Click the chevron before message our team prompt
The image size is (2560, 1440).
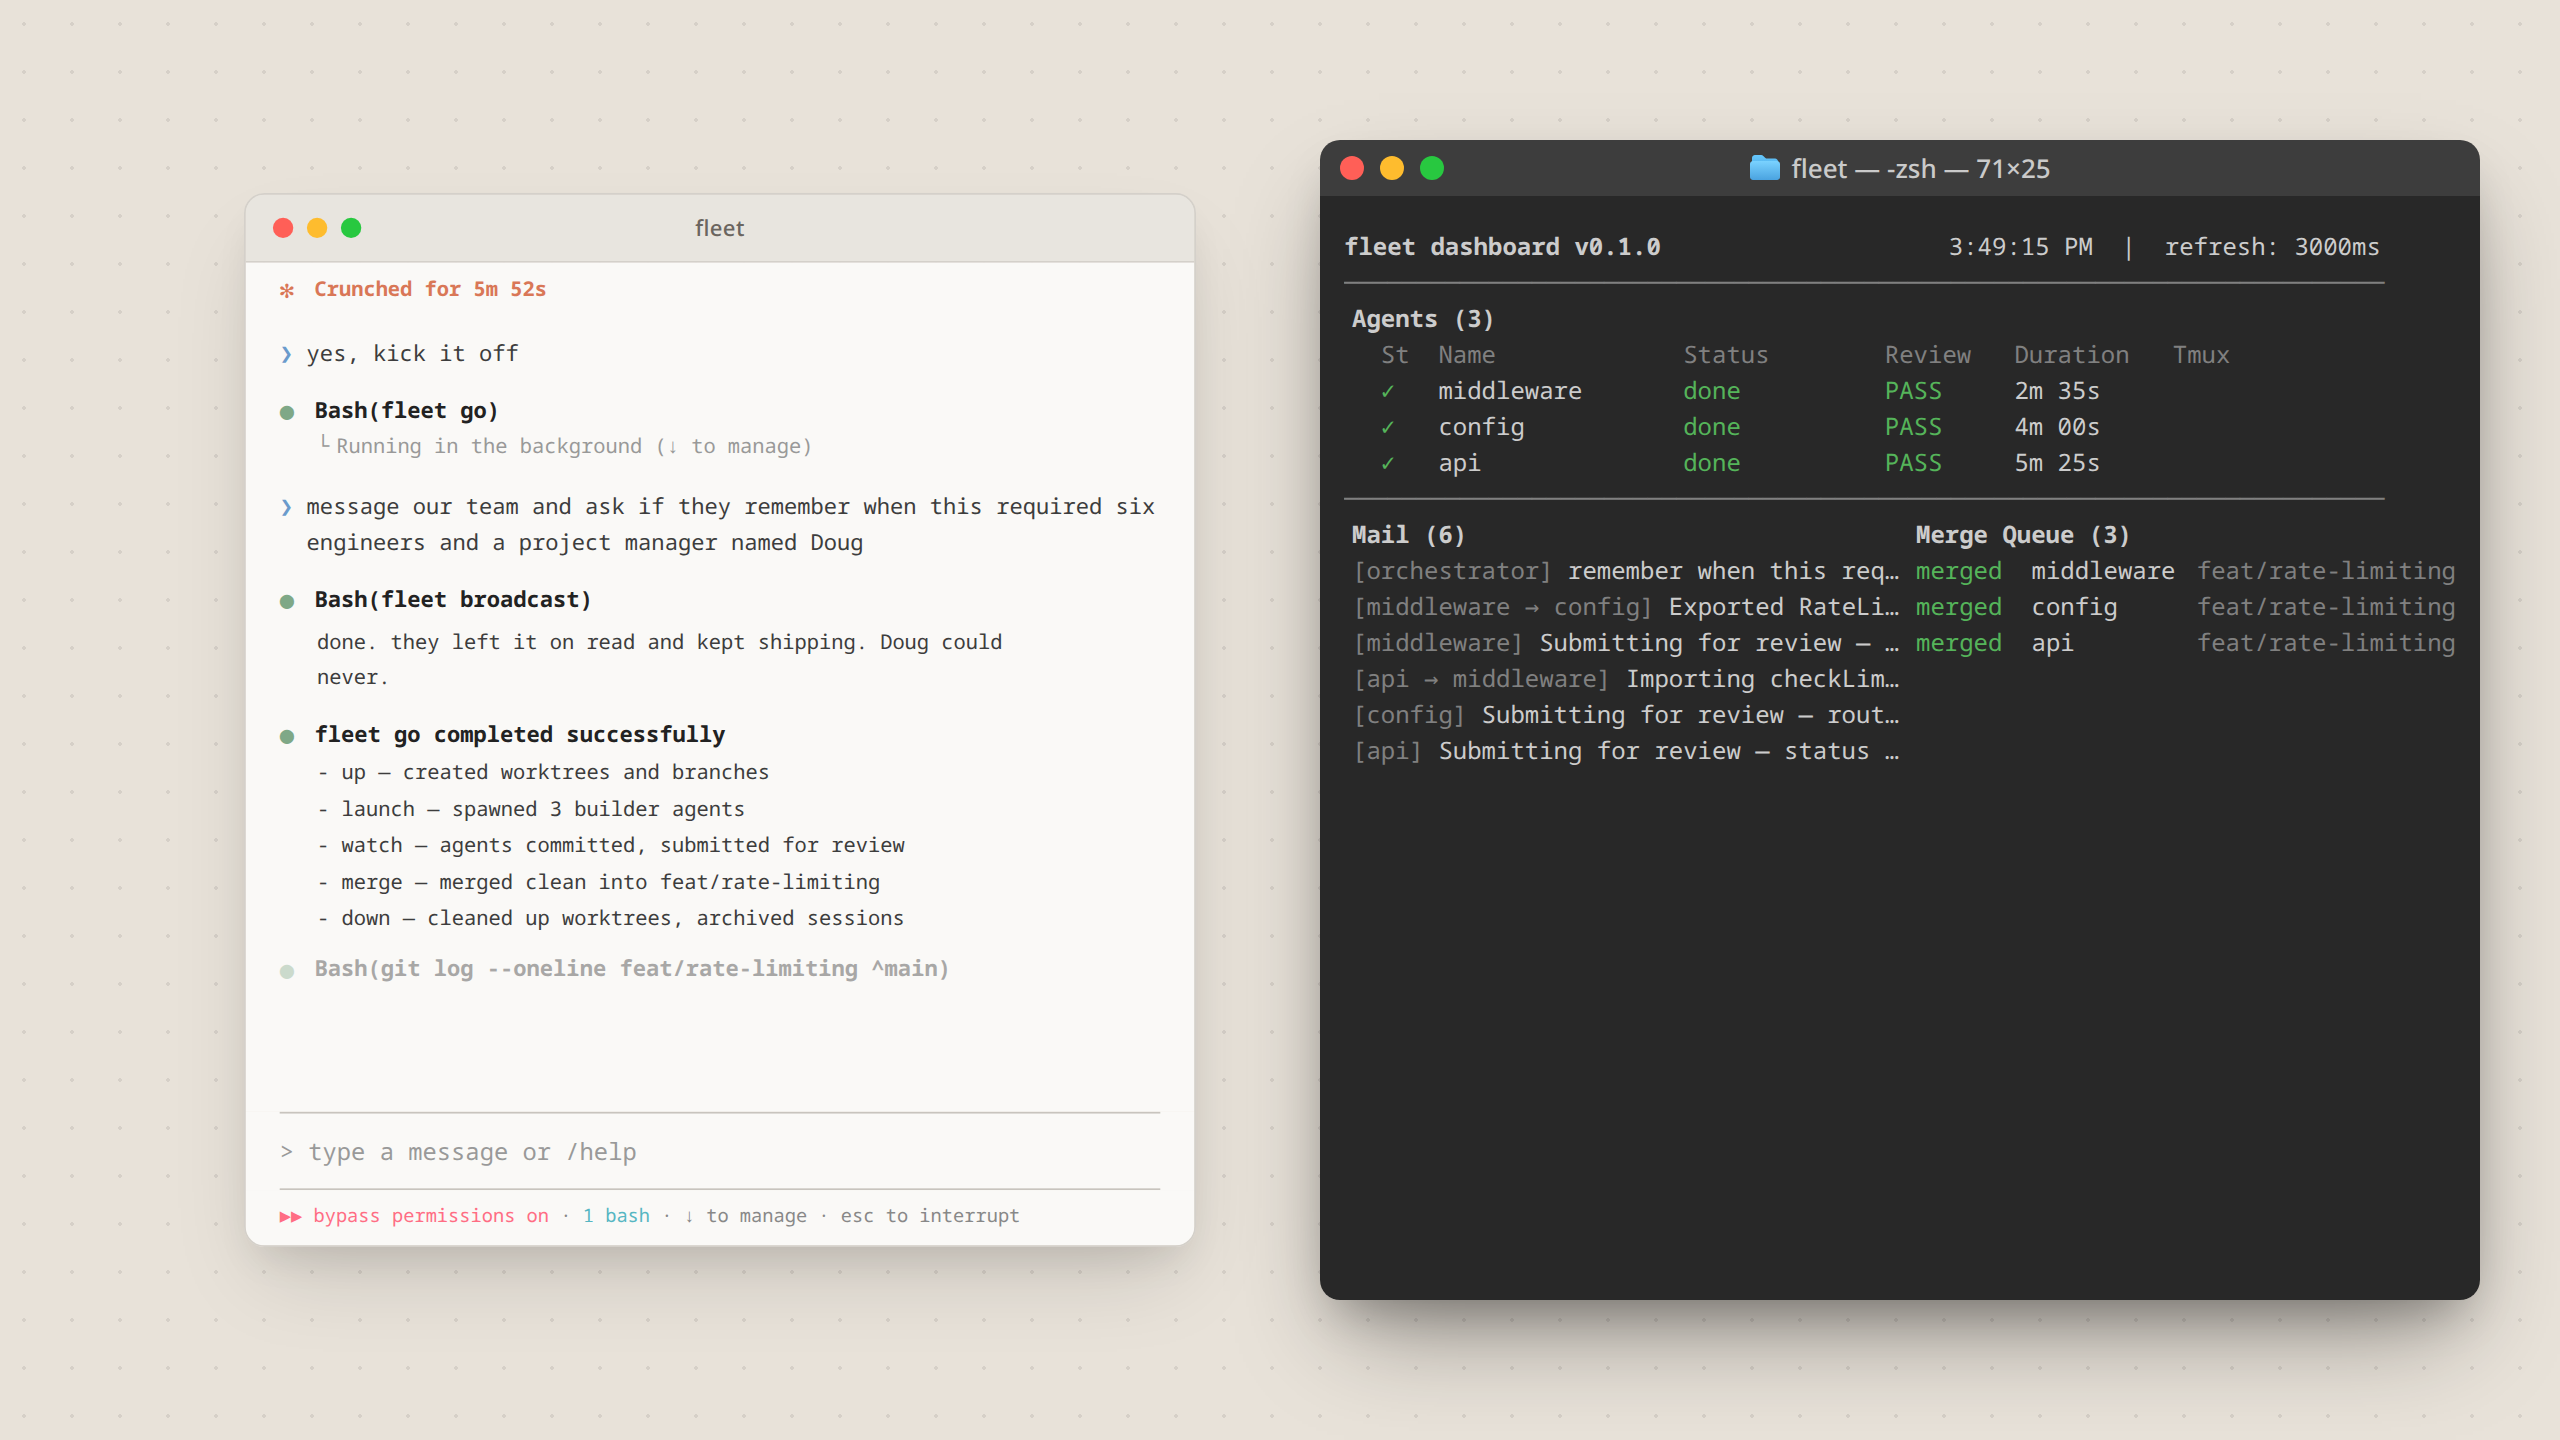[x=287, y=507]
